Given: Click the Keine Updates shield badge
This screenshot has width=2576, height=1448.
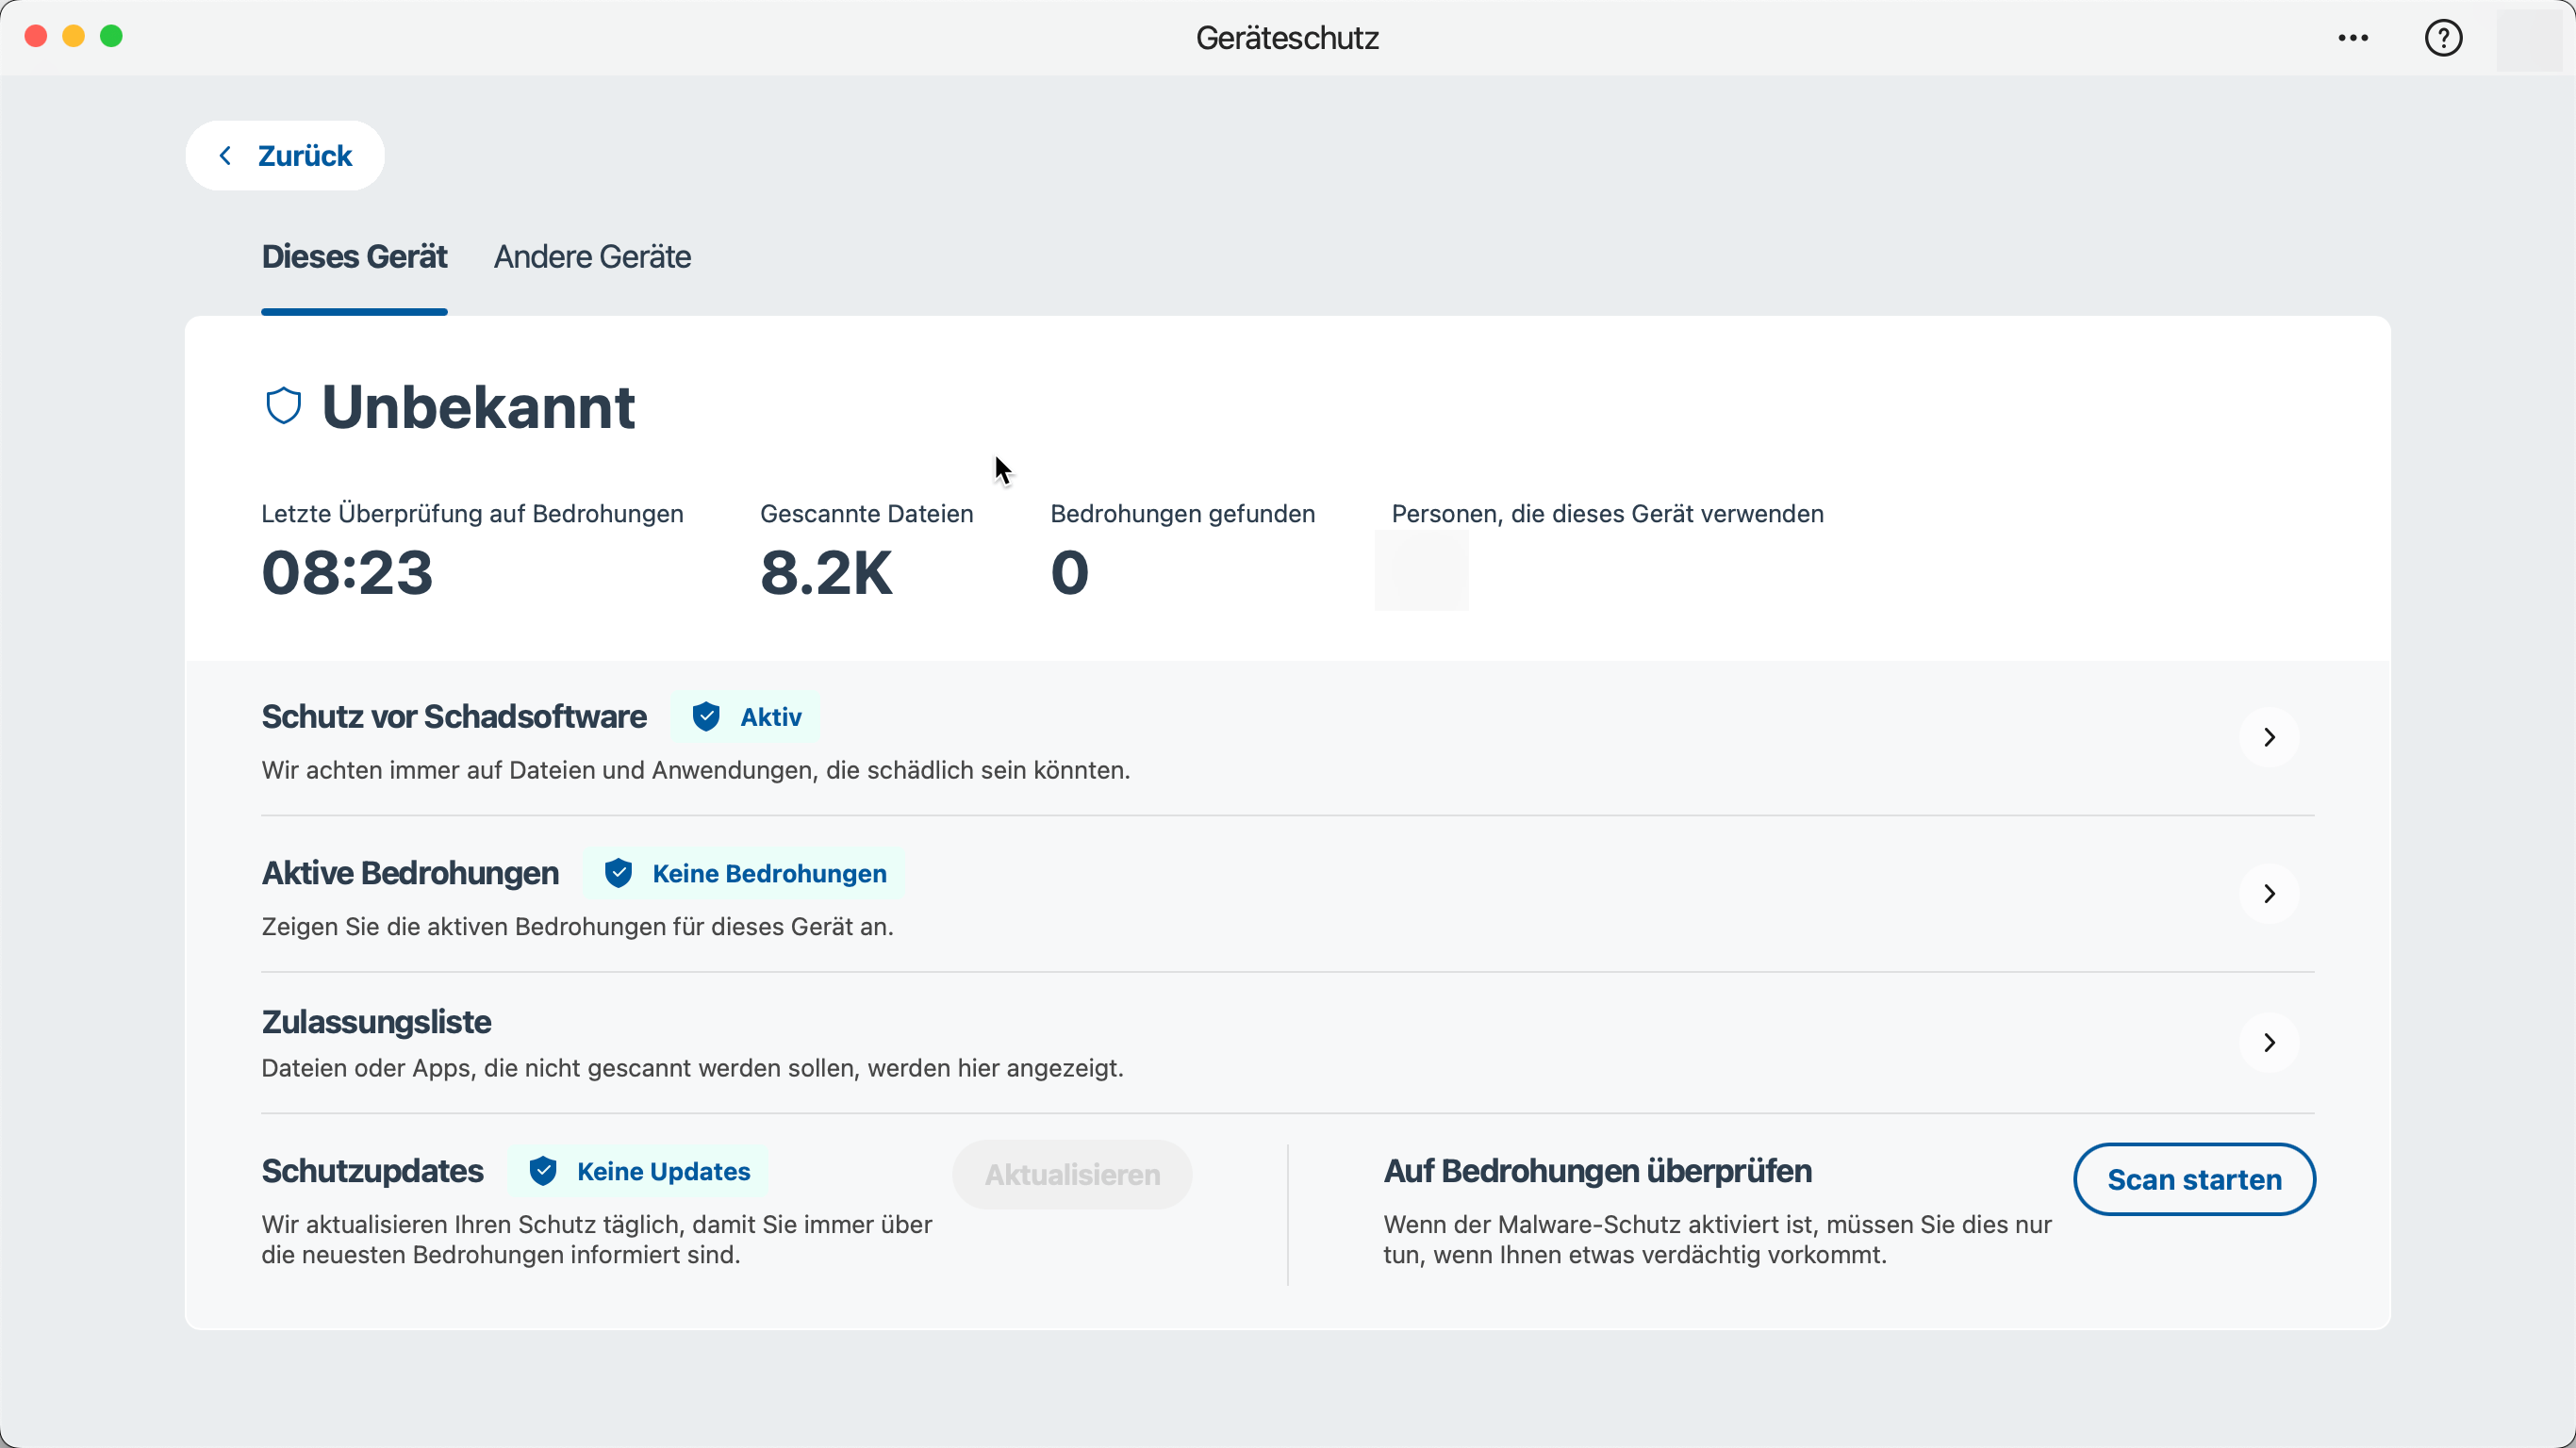Looking at the screenshot, I should point(639,1171).
